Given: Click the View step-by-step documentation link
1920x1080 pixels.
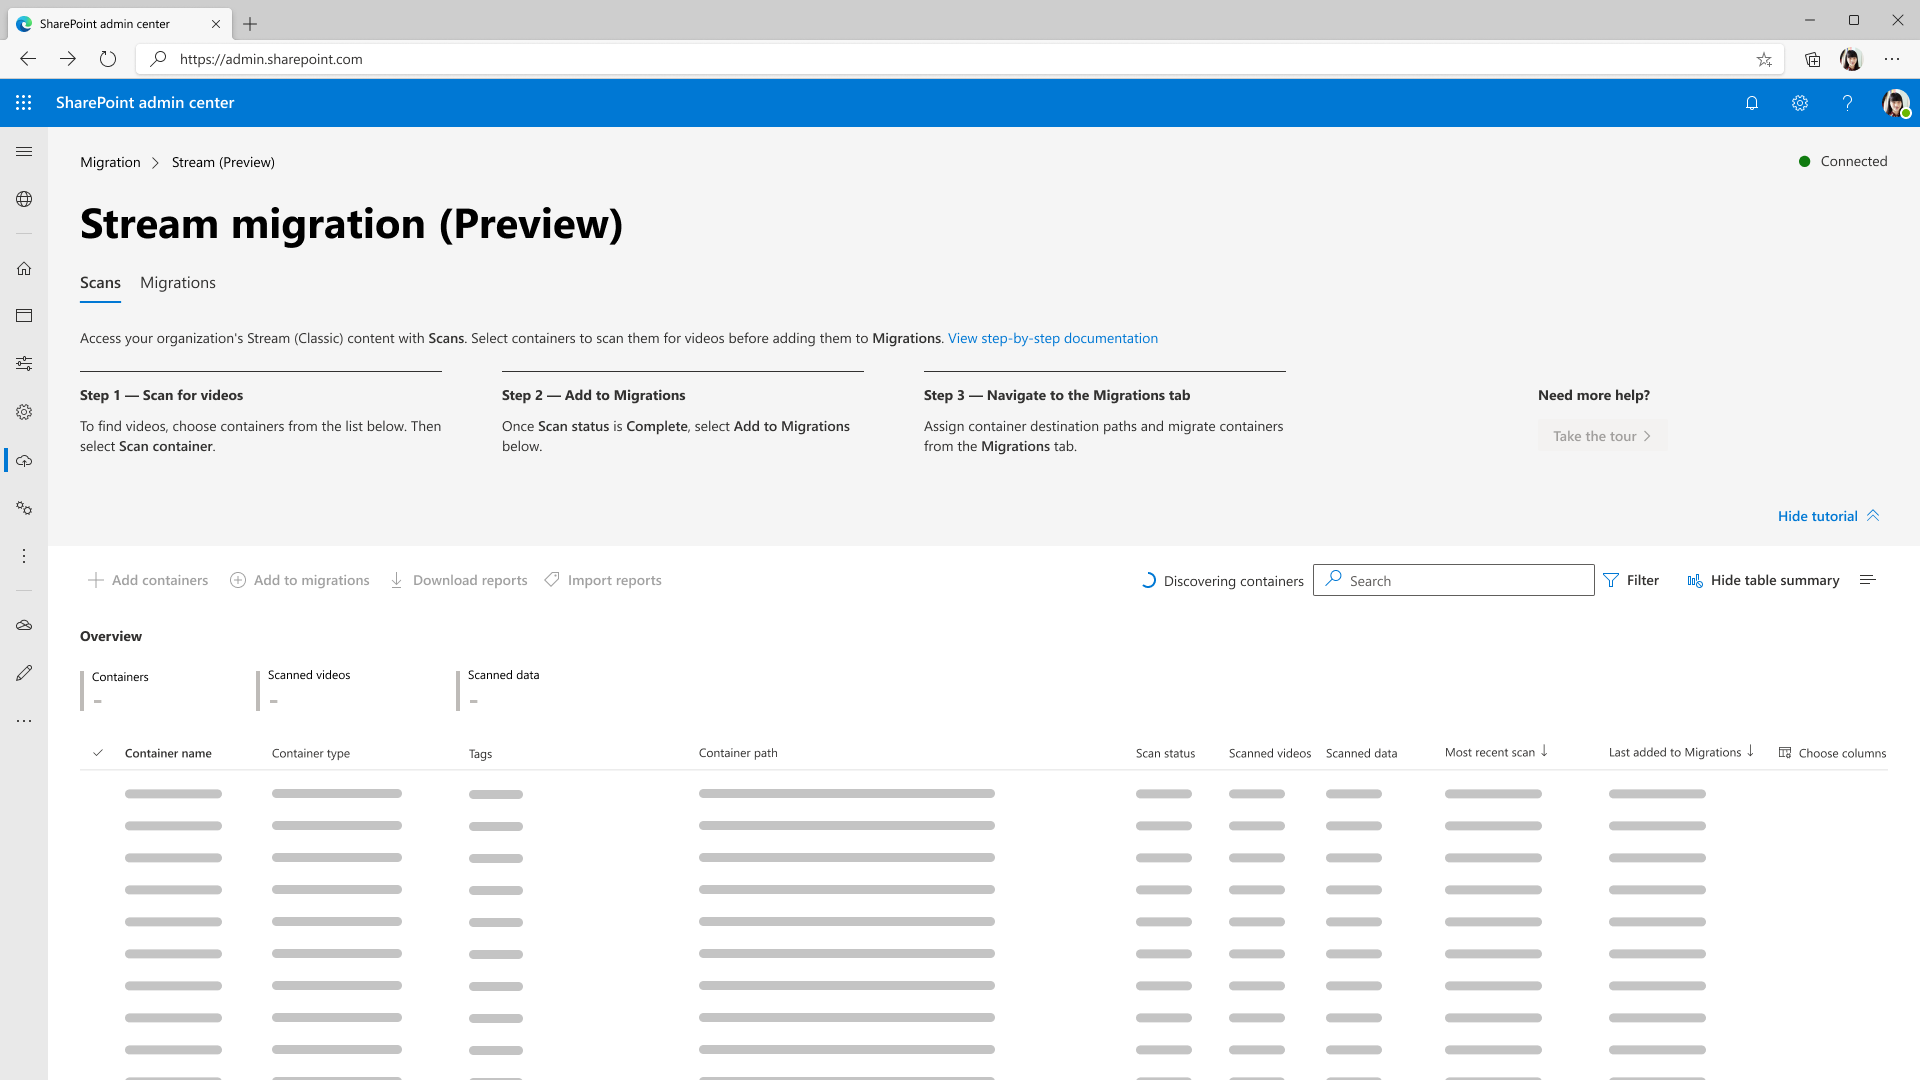Looking at the screenshot, I should (x=1052, y=338).
